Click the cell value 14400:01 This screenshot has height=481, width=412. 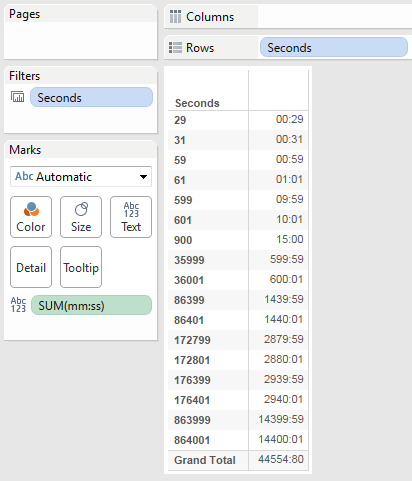click(281, 439)
